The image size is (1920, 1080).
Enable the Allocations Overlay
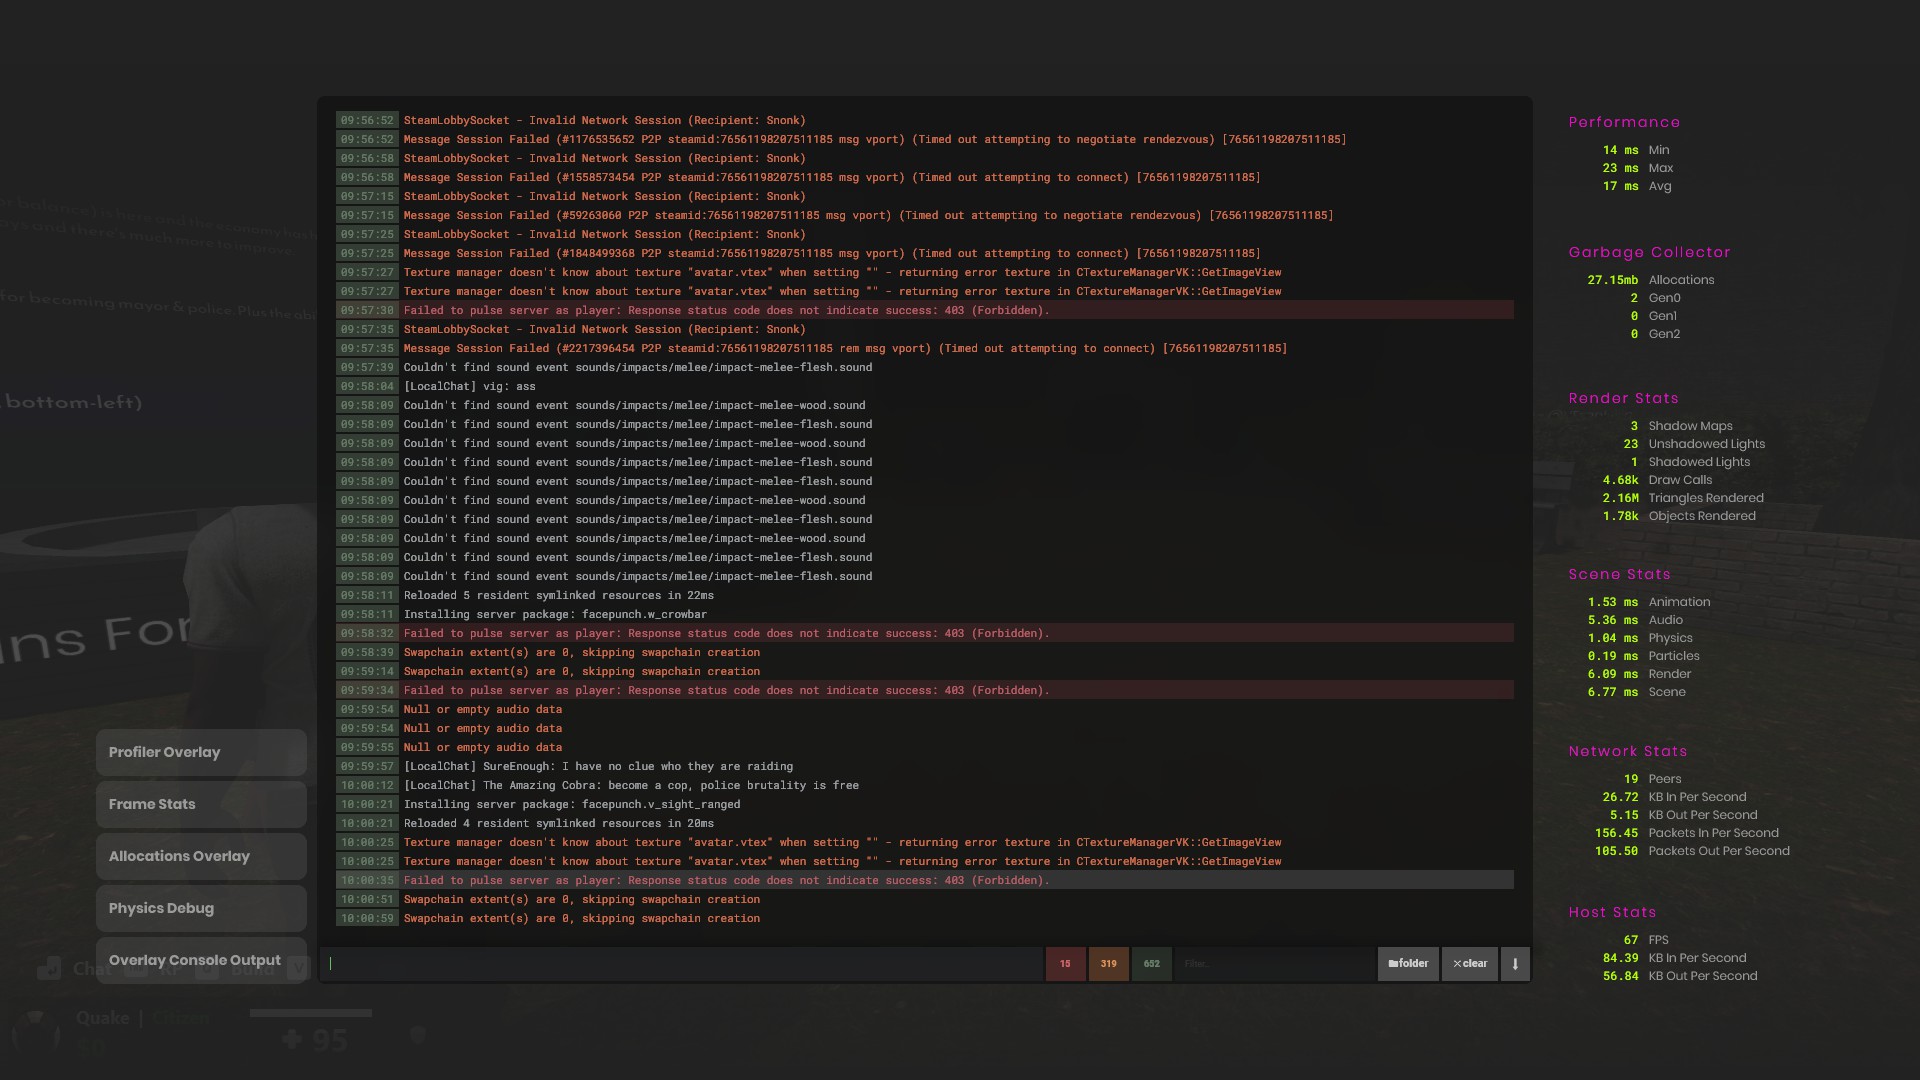pyautogui.click(x=201, y=856)
